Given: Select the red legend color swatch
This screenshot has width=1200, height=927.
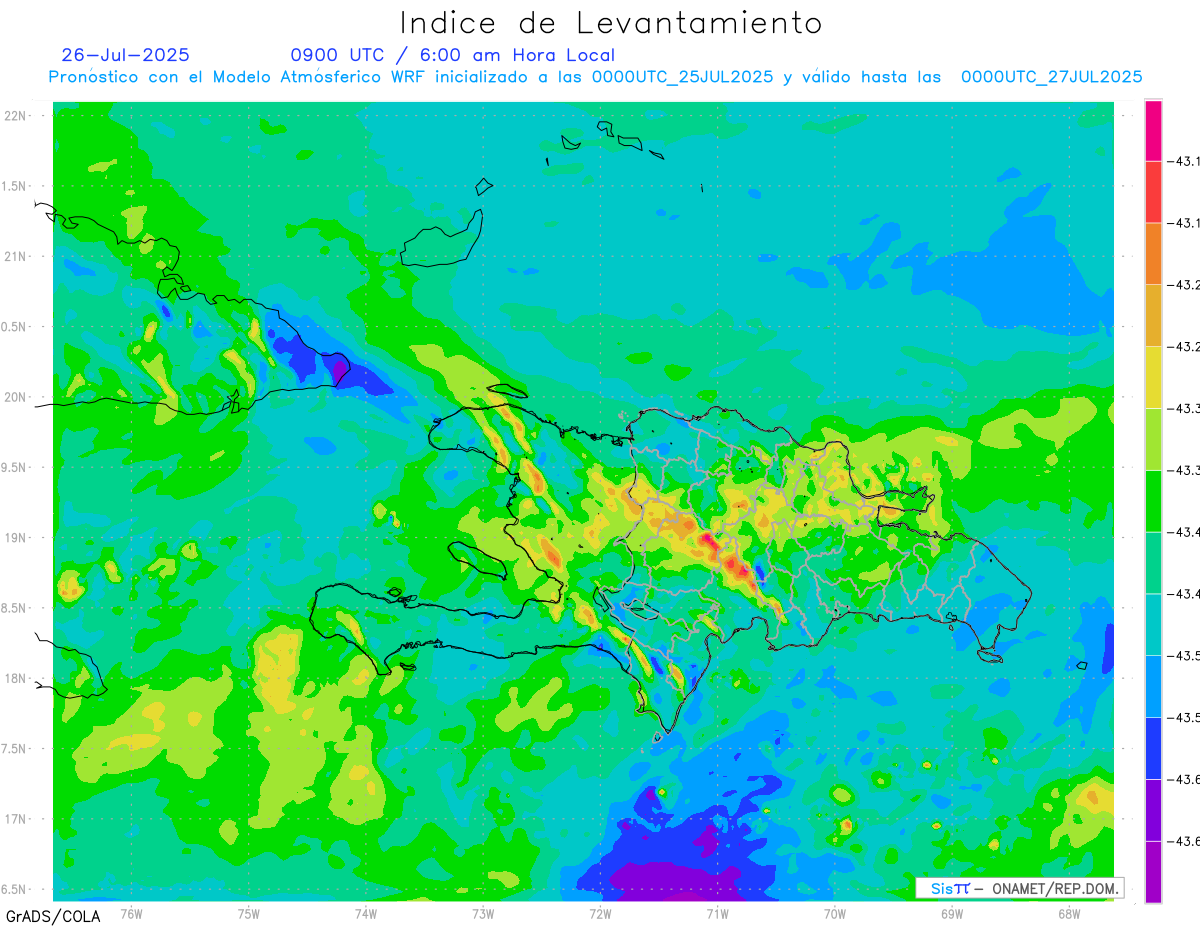Looking at the screenshot, I should point(1153,192).
